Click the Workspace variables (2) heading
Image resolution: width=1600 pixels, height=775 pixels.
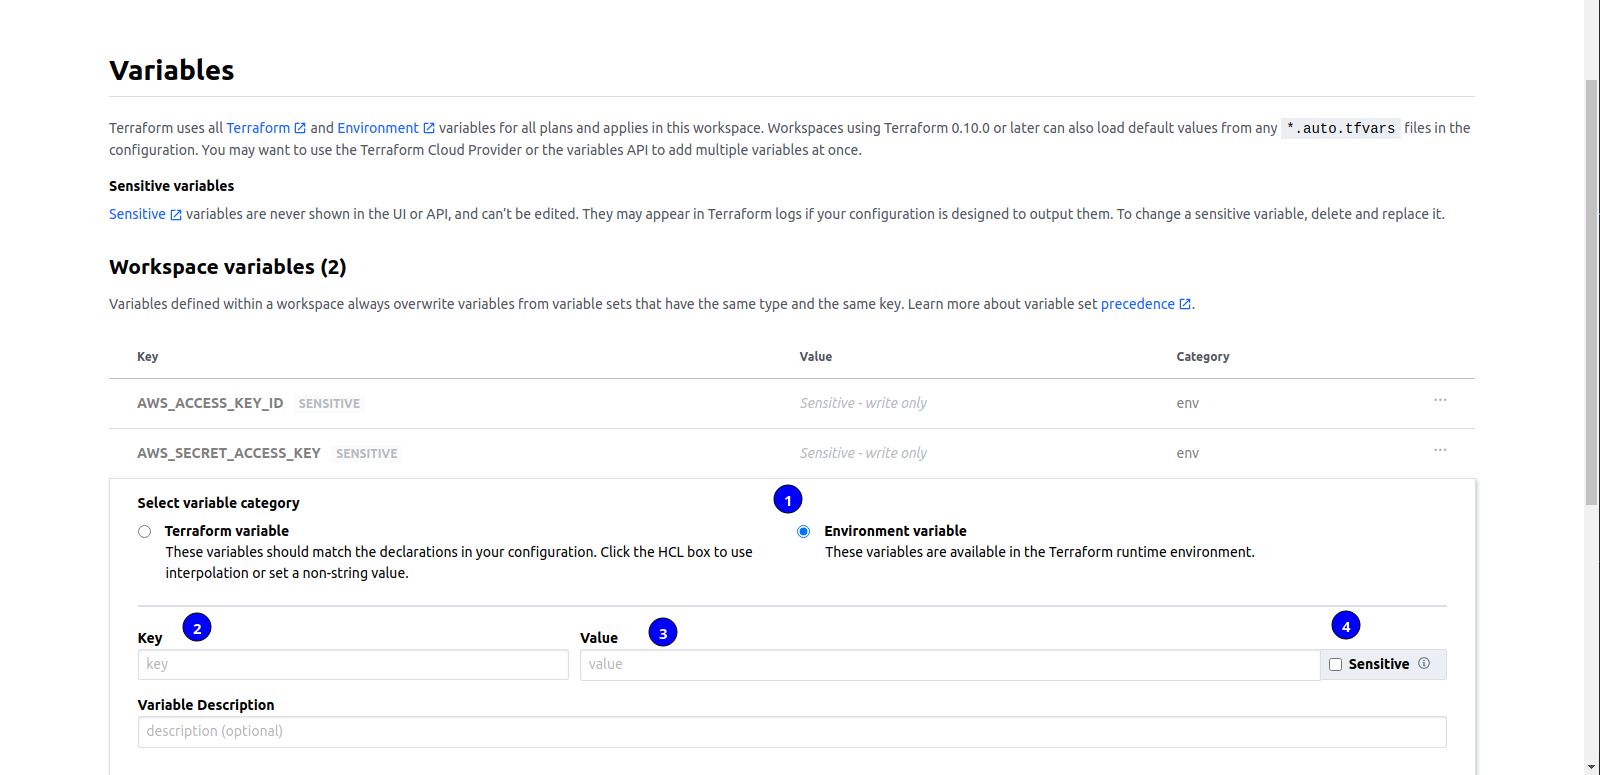[228, 267]
